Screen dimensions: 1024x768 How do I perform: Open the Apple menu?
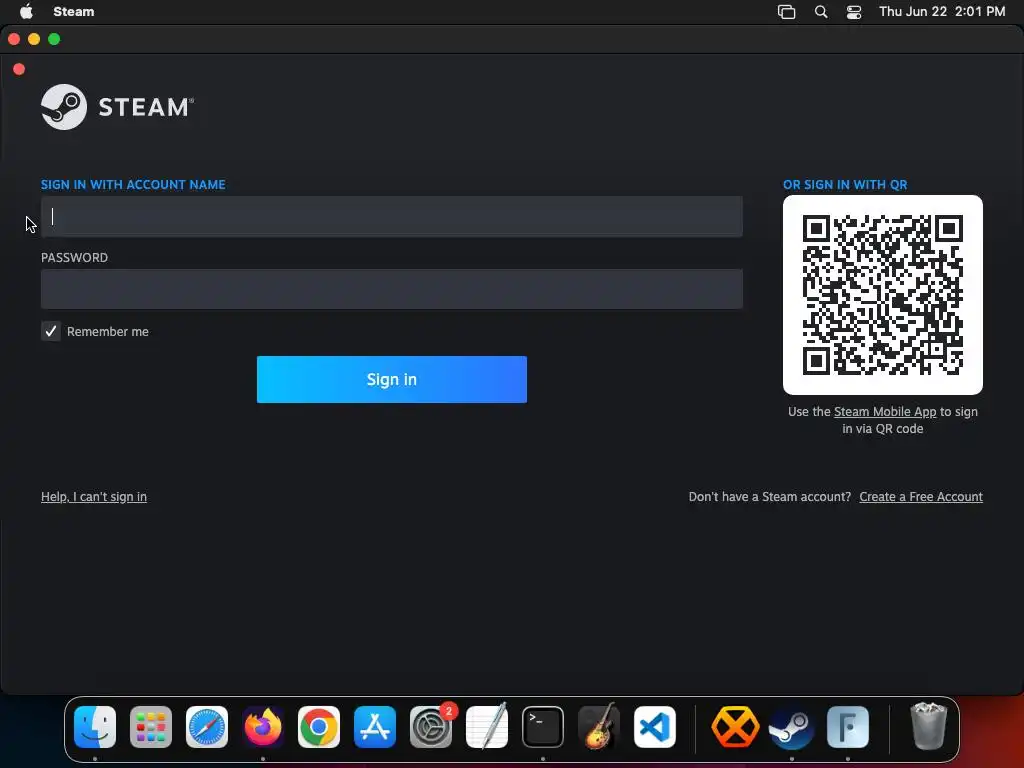click(26, 12)
